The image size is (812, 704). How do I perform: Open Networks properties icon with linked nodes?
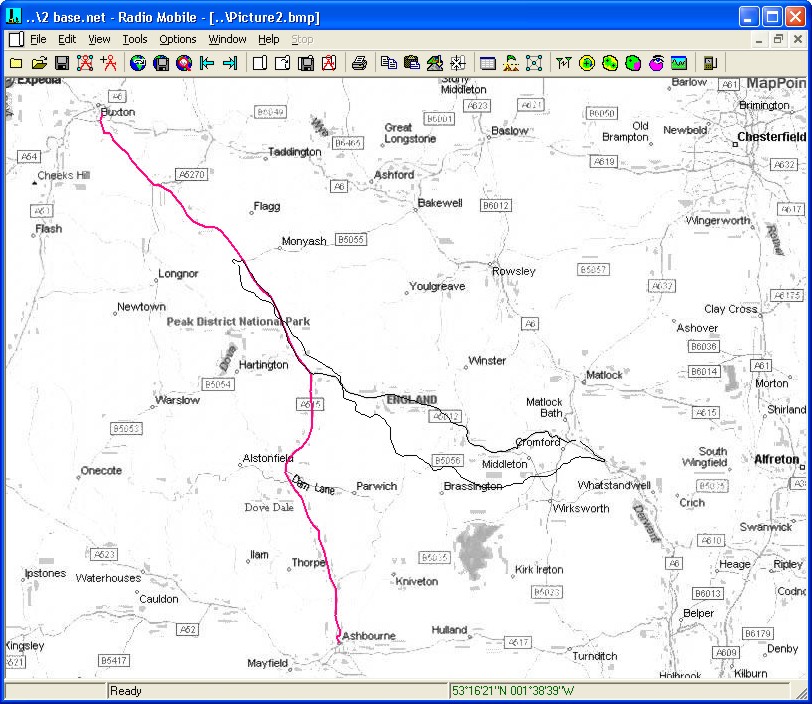coord(85,63)
